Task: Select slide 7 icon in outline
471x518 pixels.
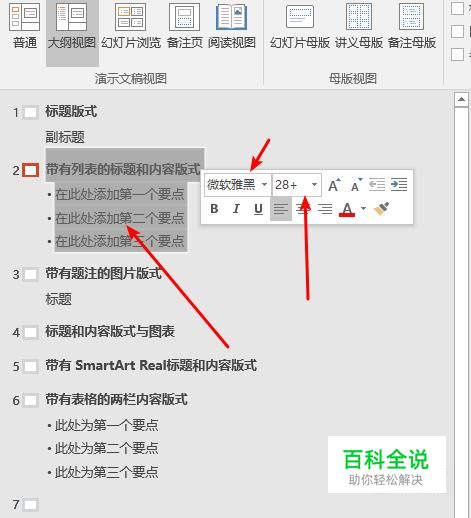Action: (31, 504)
